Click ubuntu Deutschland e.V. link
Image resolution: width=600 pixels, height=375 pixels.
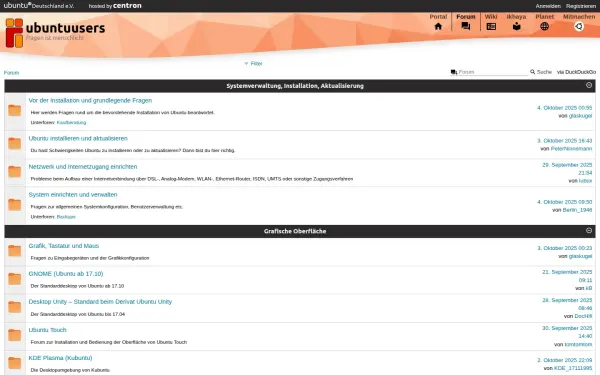coord(39,6)
